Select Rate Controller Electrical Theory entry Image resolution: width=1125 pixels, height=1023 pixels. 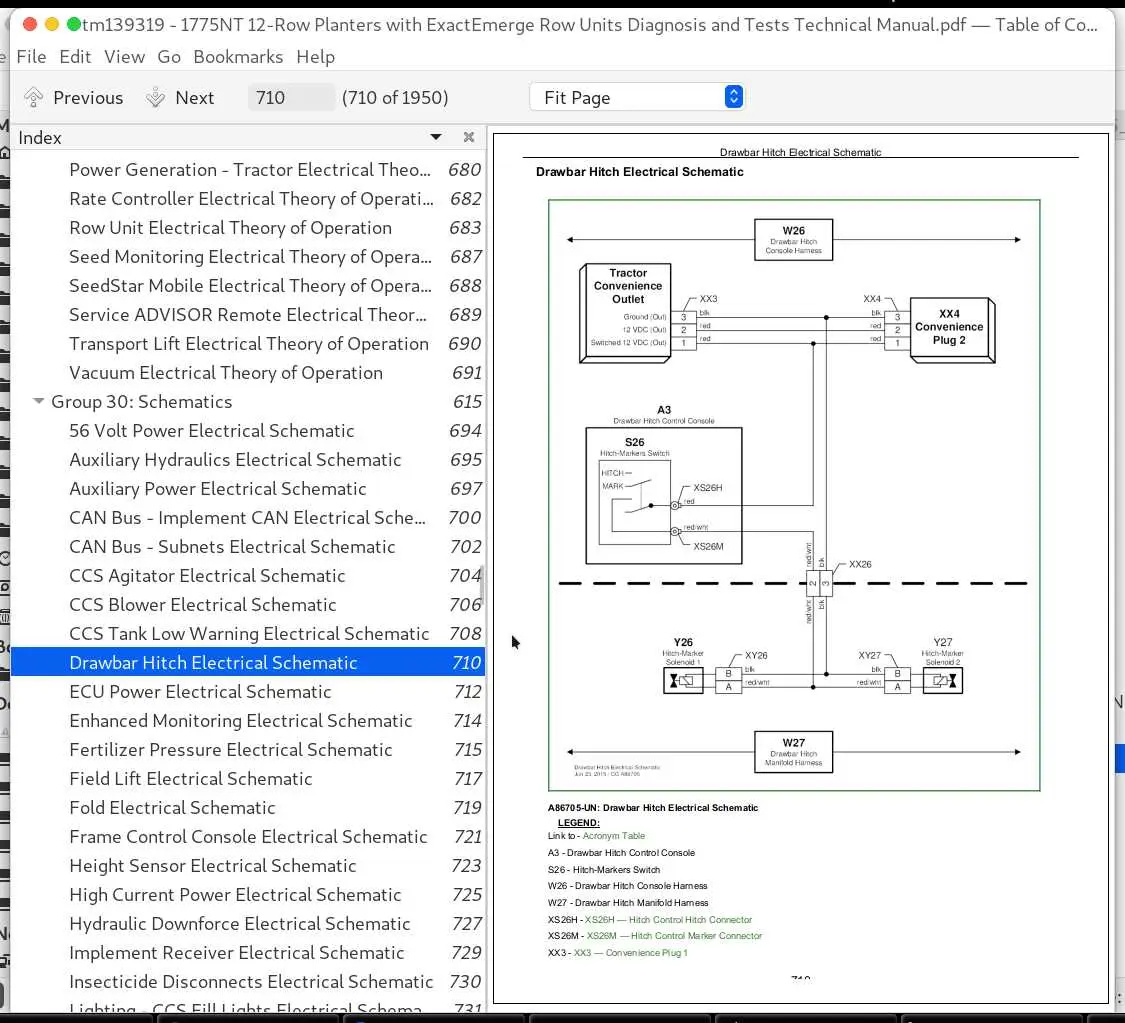tap(248, 199)
